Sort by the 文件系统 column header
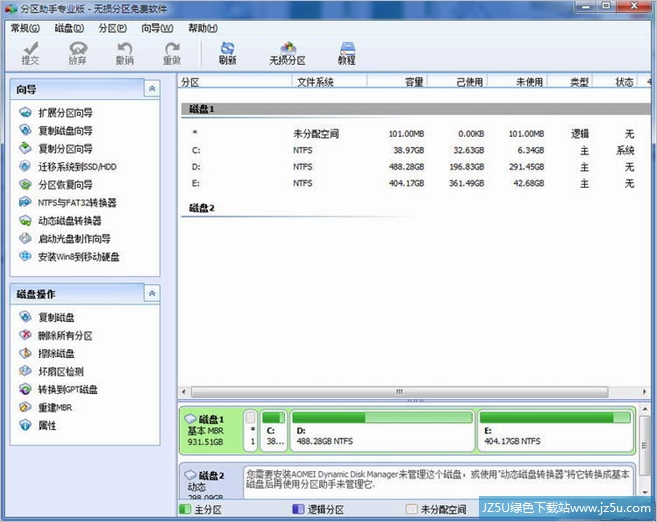Viewport: 657px width, 522px height. pyautogui.click(x=330, y=82)
